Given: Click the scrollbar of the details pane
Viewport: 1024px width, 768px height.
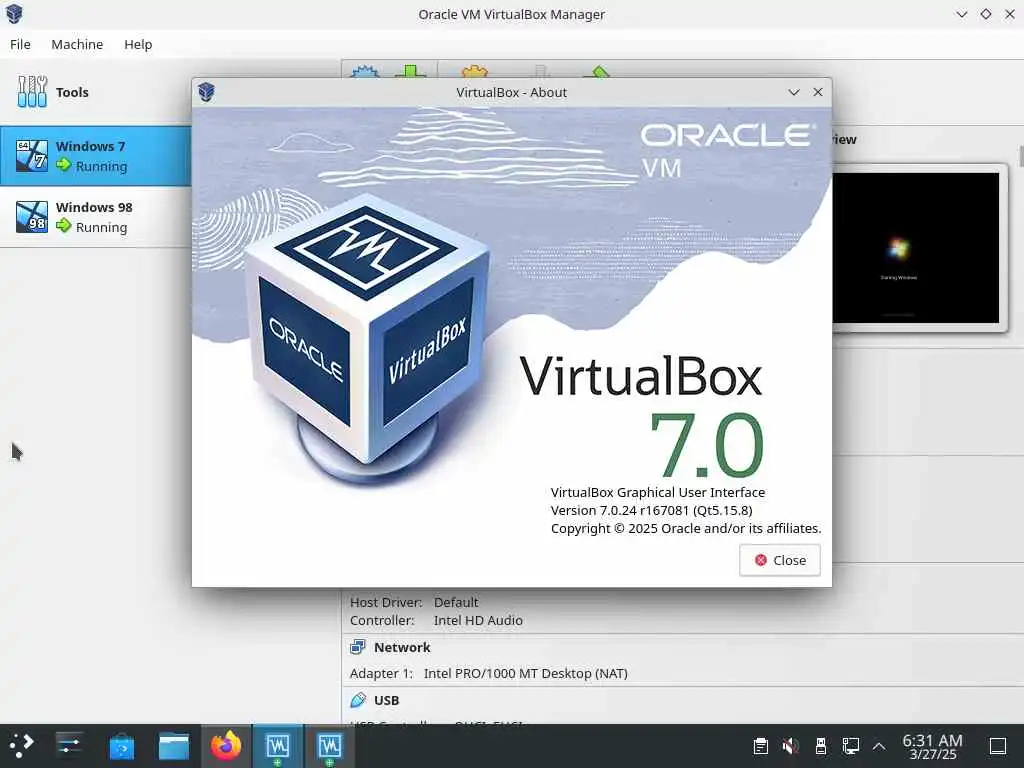Looking at the screenshot, I should pos(1020,157).
